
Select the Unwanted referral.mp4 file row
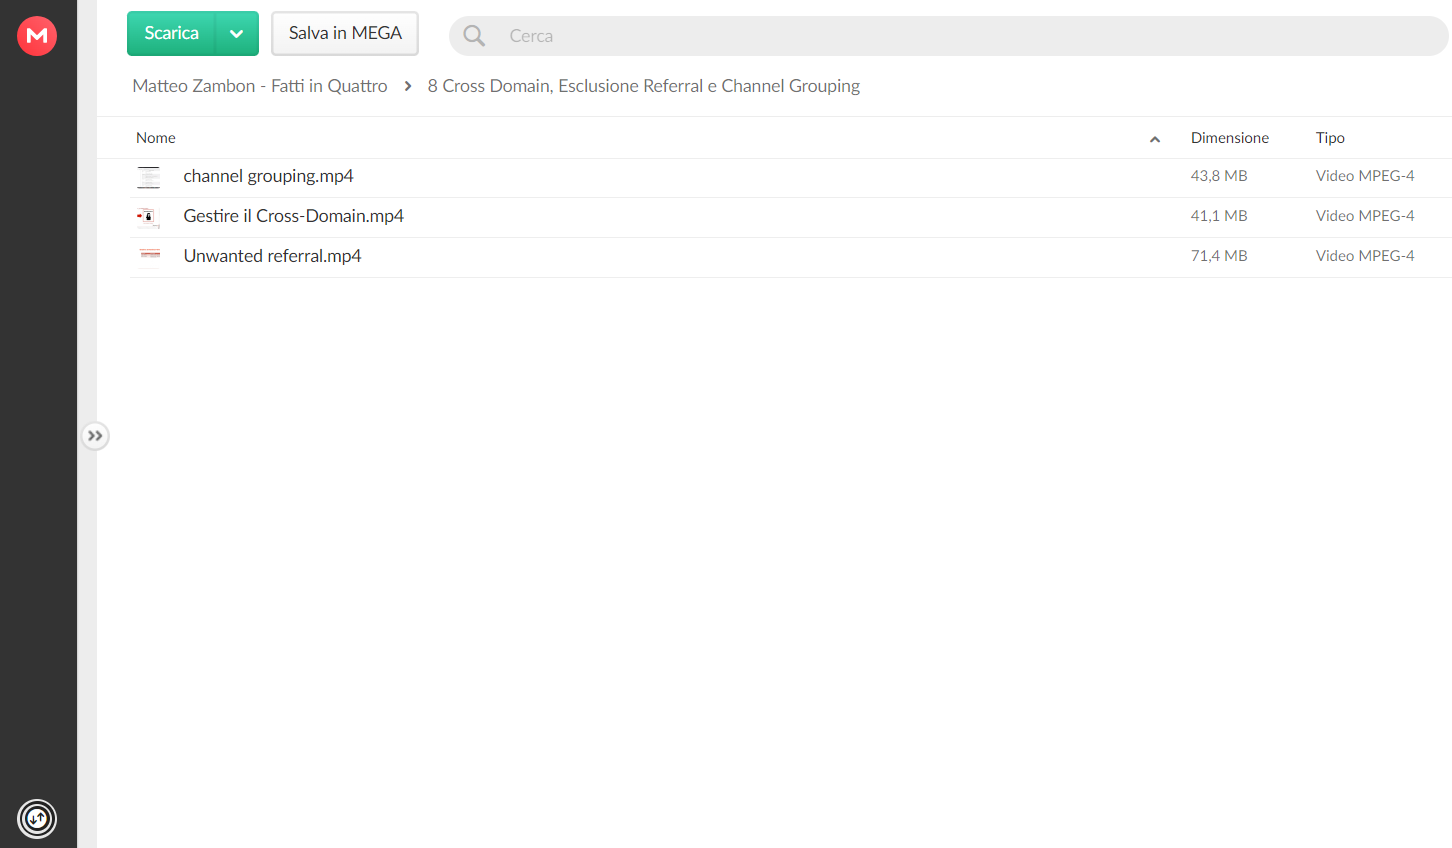point(790,257)
